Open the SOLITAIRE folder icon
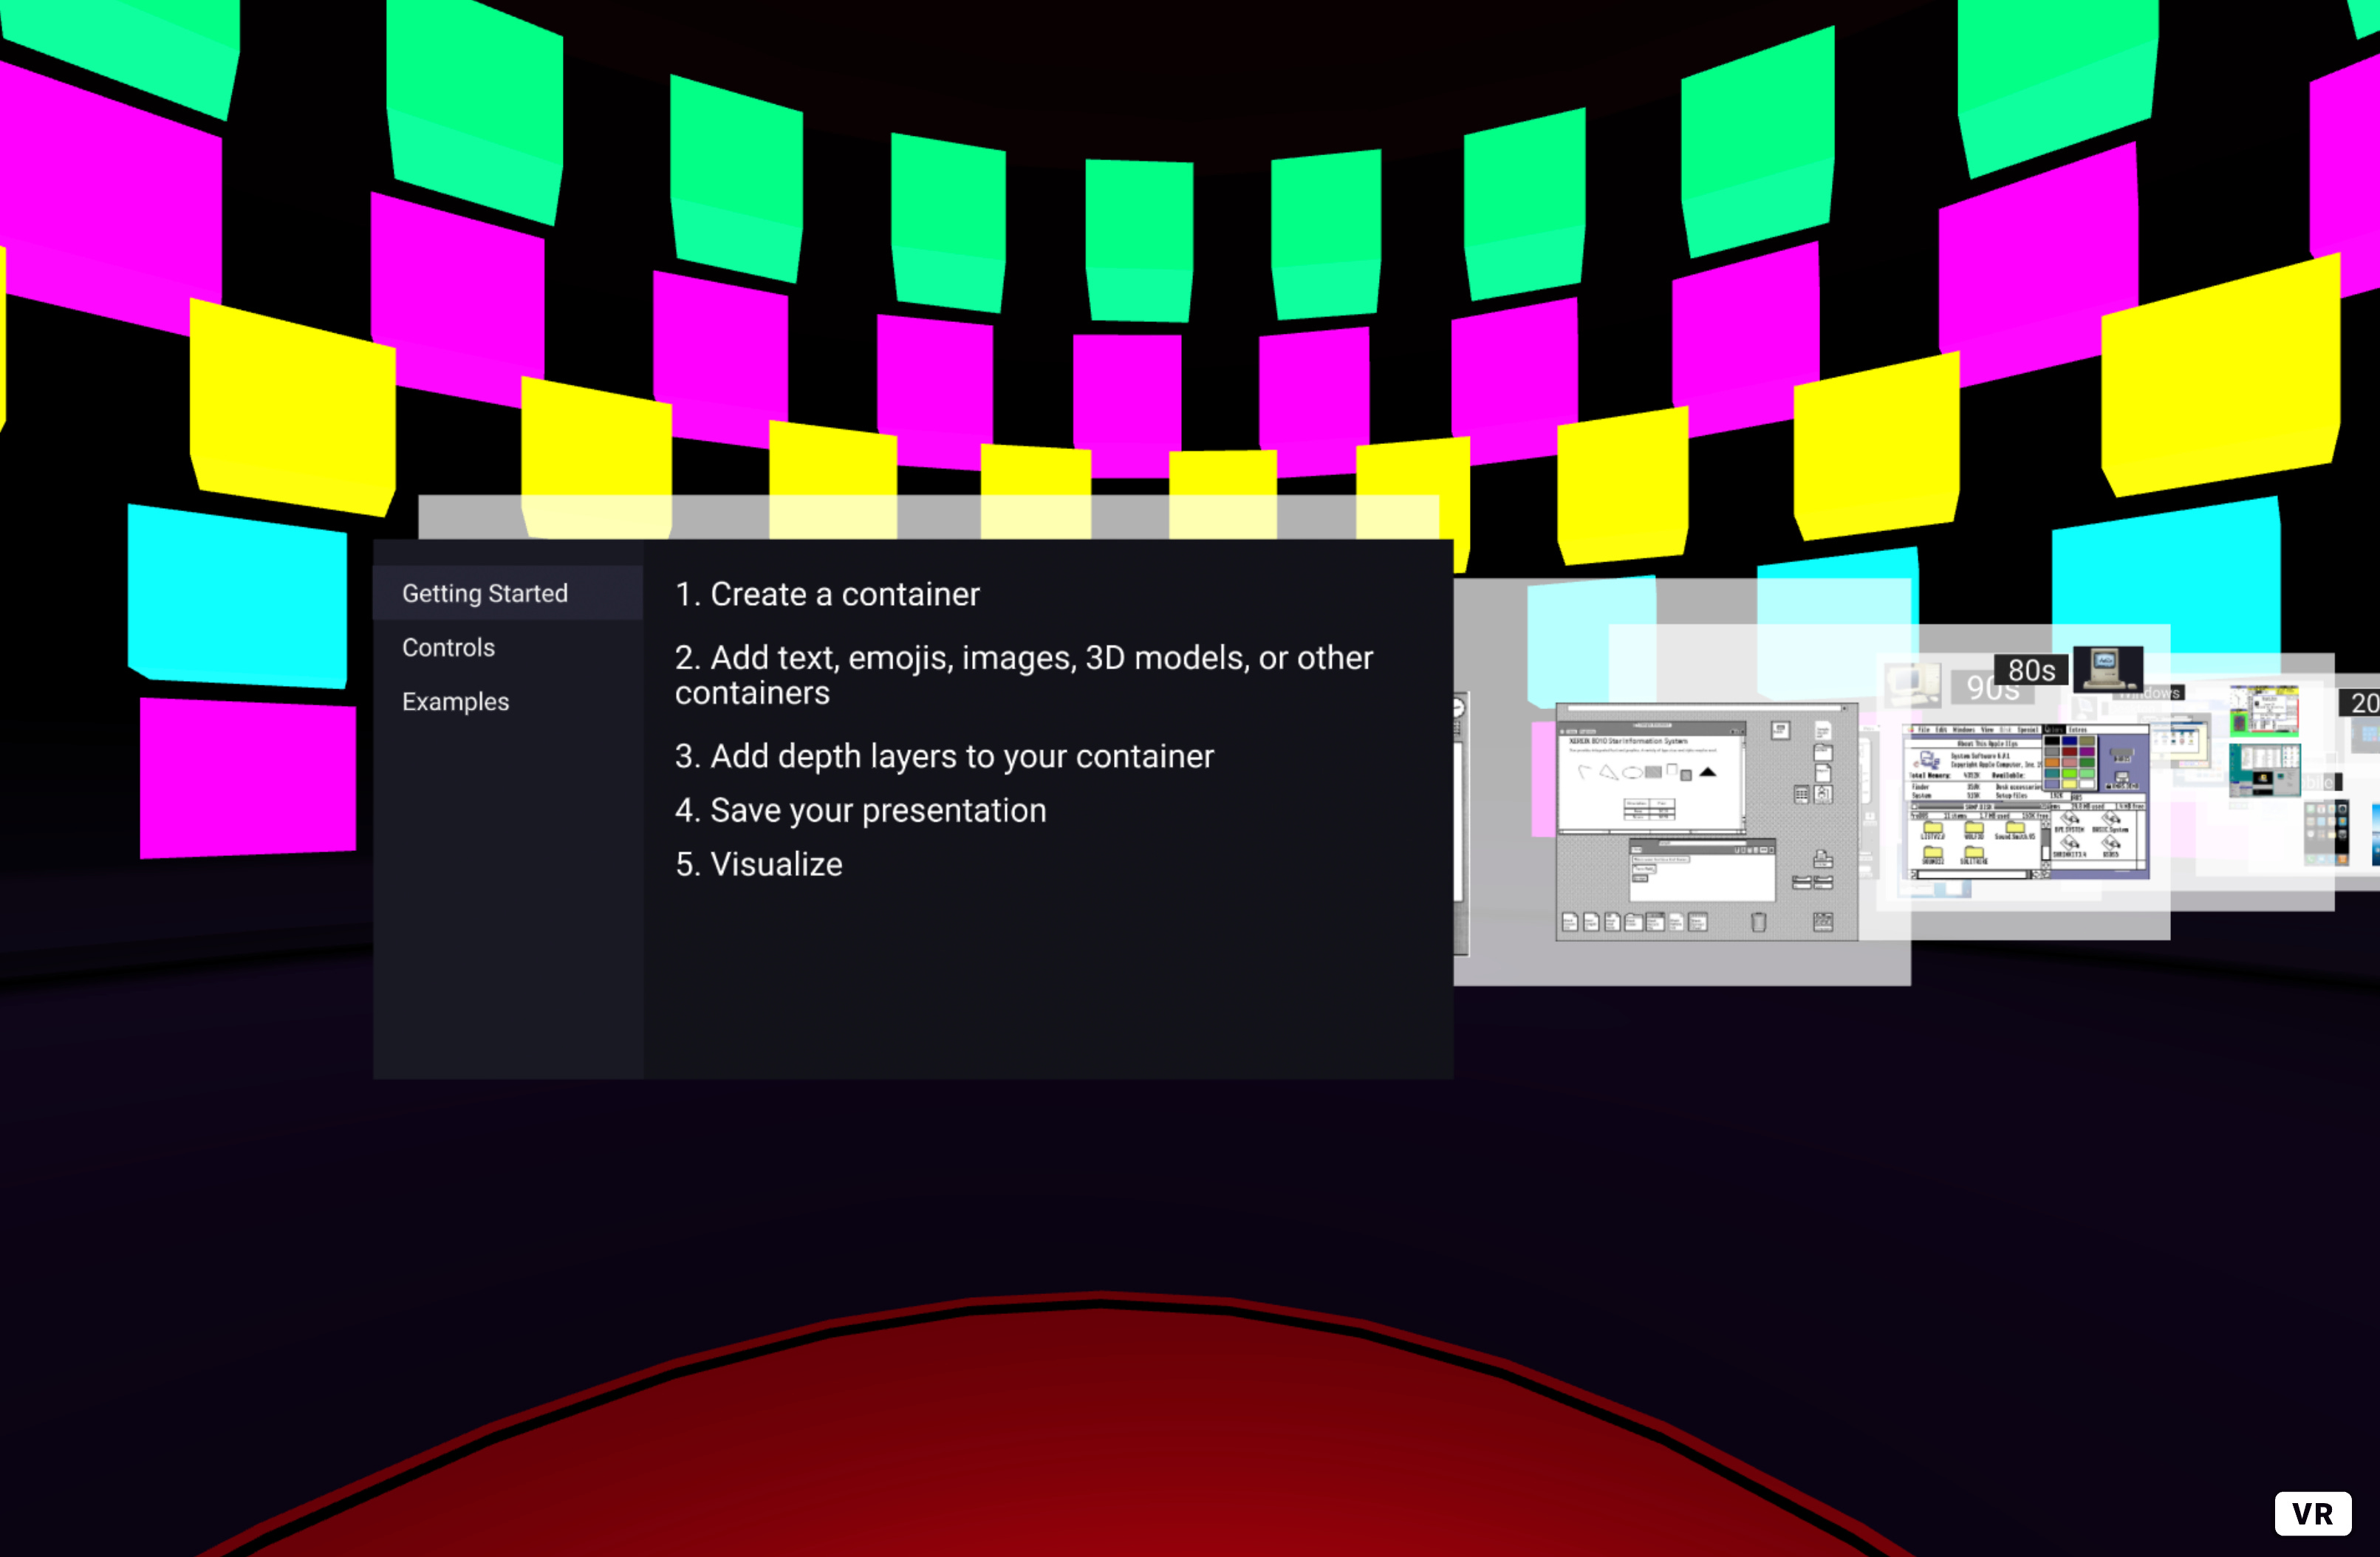 [x=1975, y=853]
